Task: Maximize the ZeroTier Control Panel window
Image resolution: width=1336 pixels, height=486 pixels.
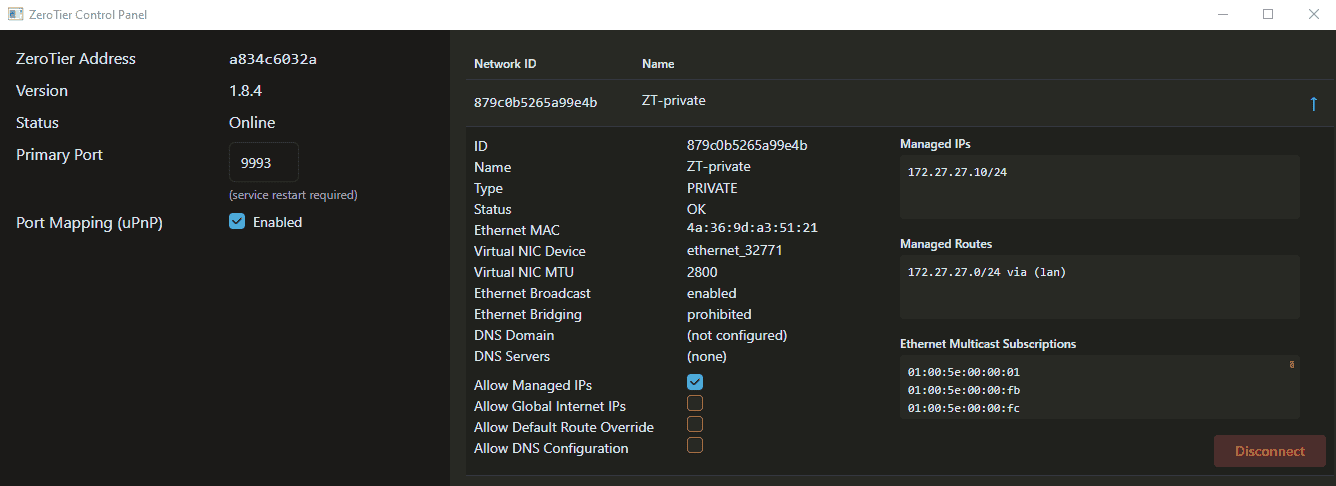Action: 1268,15
